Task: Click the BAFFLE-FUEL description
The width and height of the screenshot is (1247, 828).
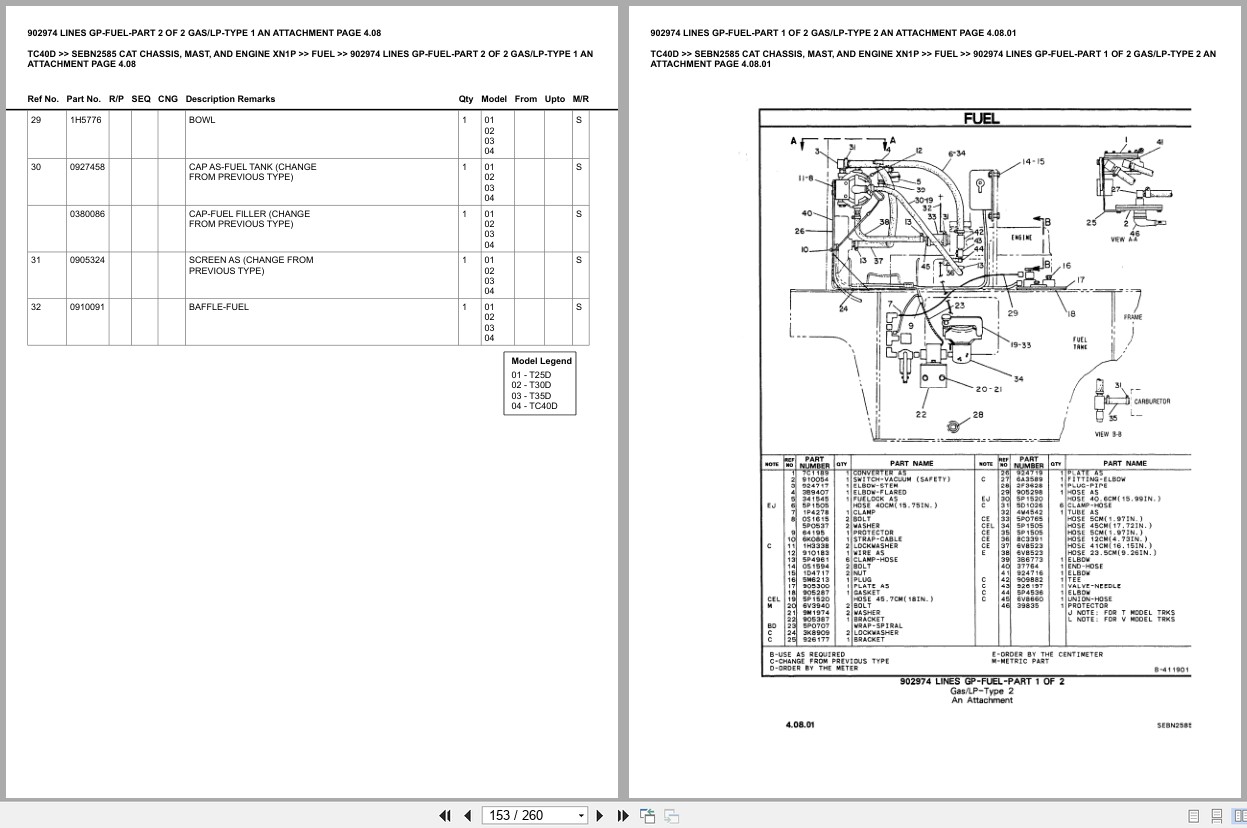Action: [219, 307]
